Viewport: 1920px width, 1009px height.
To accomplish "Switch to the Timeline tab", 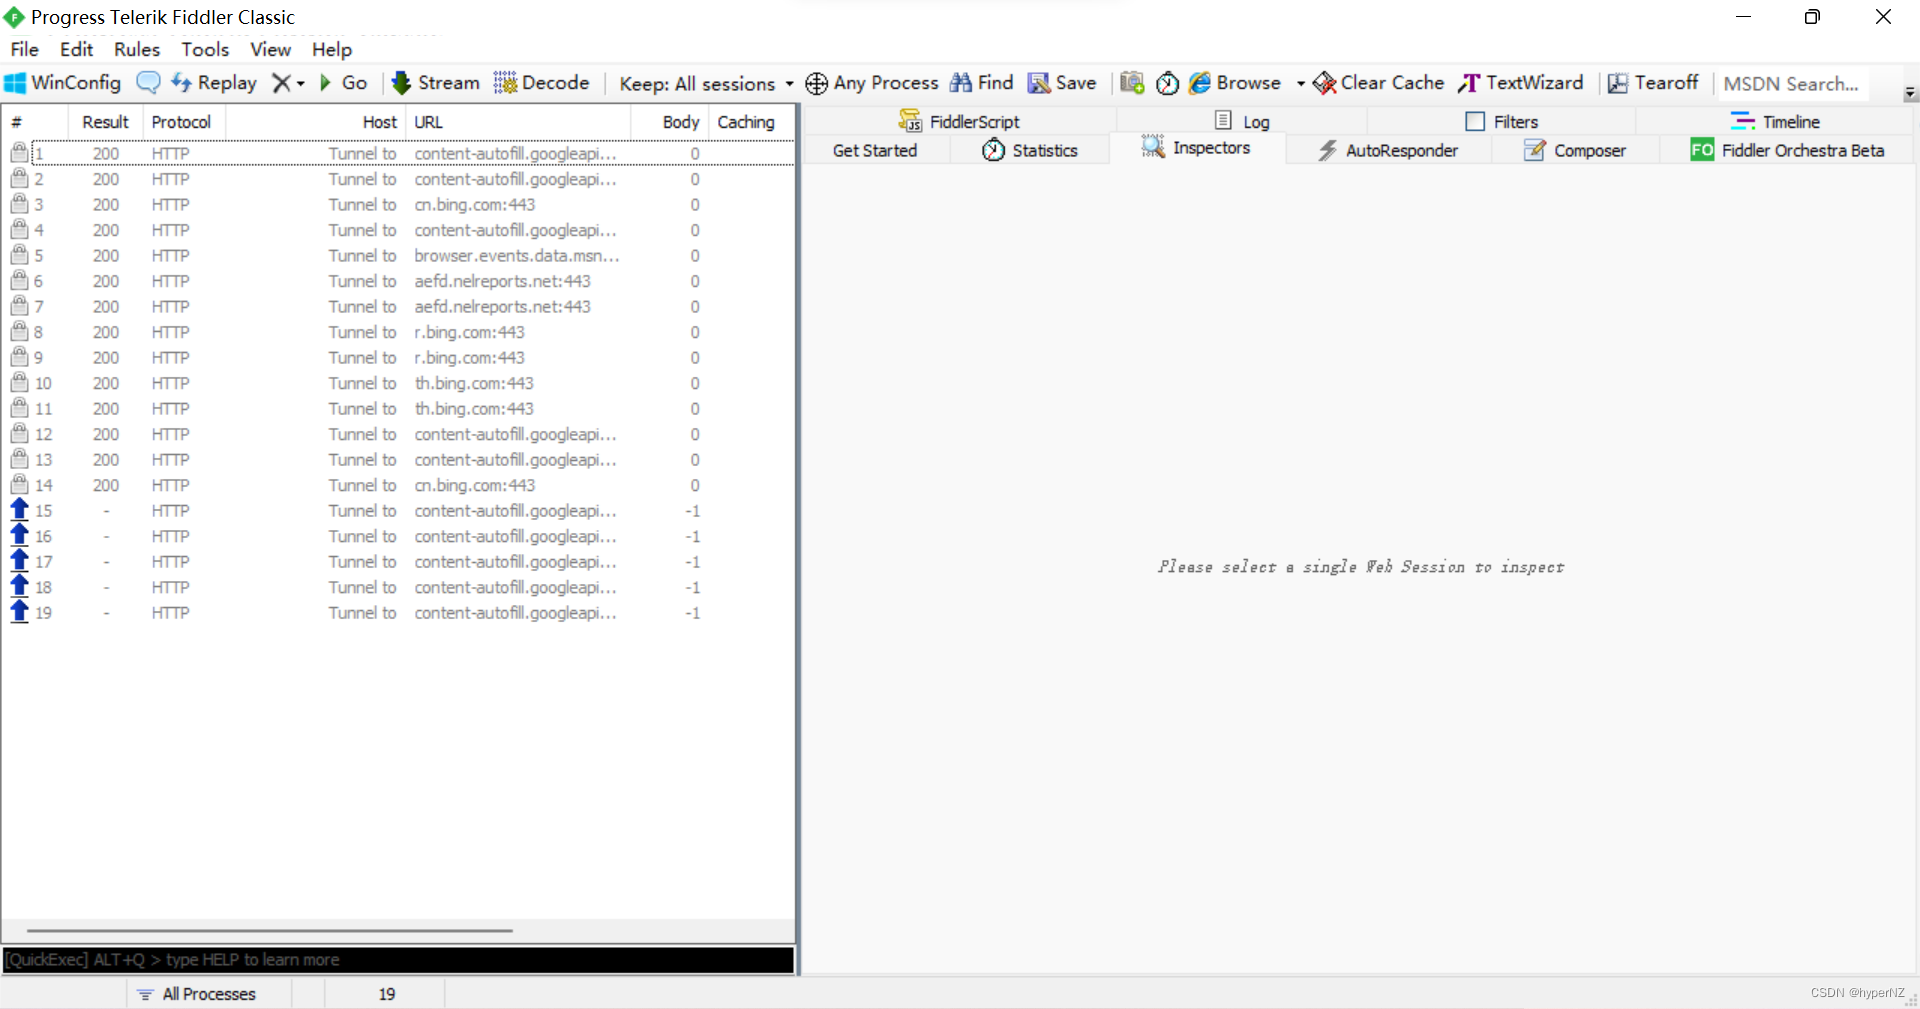I will coord(1776,121).
